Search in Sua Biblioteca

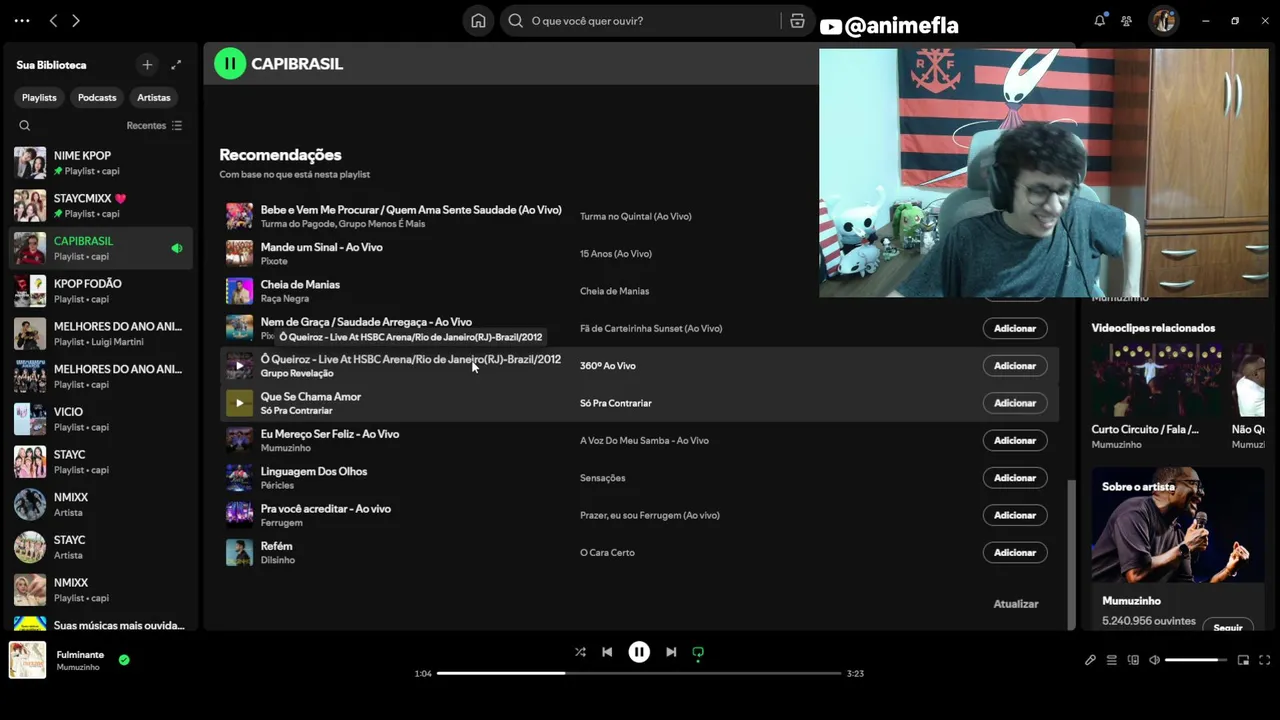[25, 126]
